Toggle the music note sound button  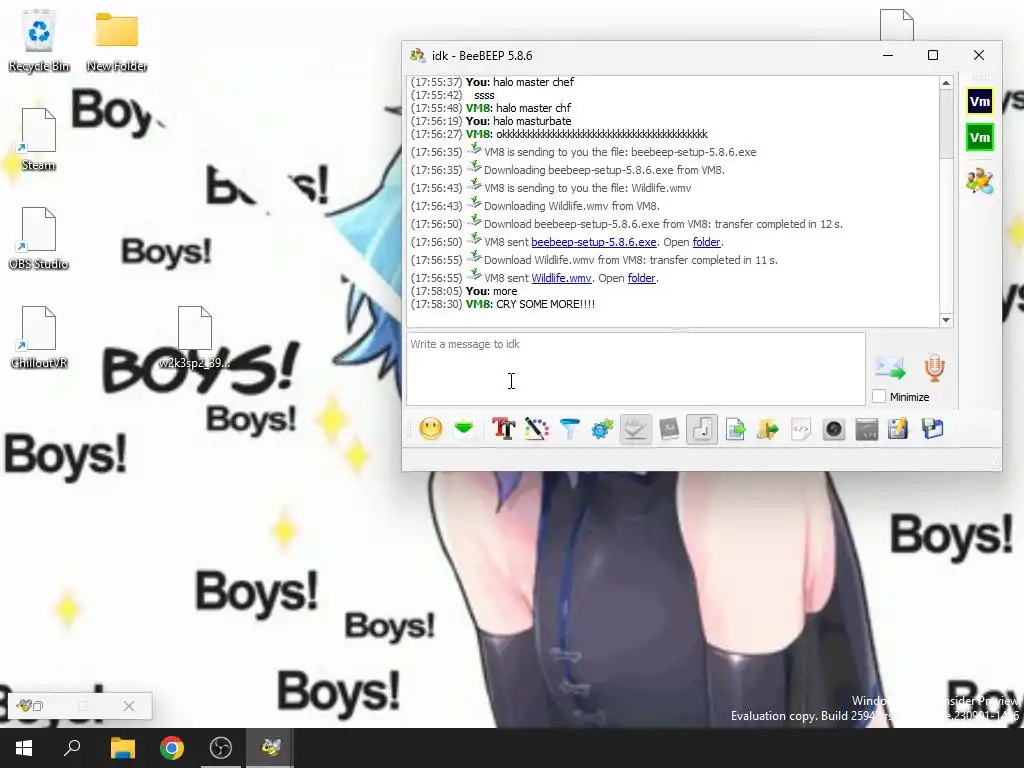tap(702, 429)
